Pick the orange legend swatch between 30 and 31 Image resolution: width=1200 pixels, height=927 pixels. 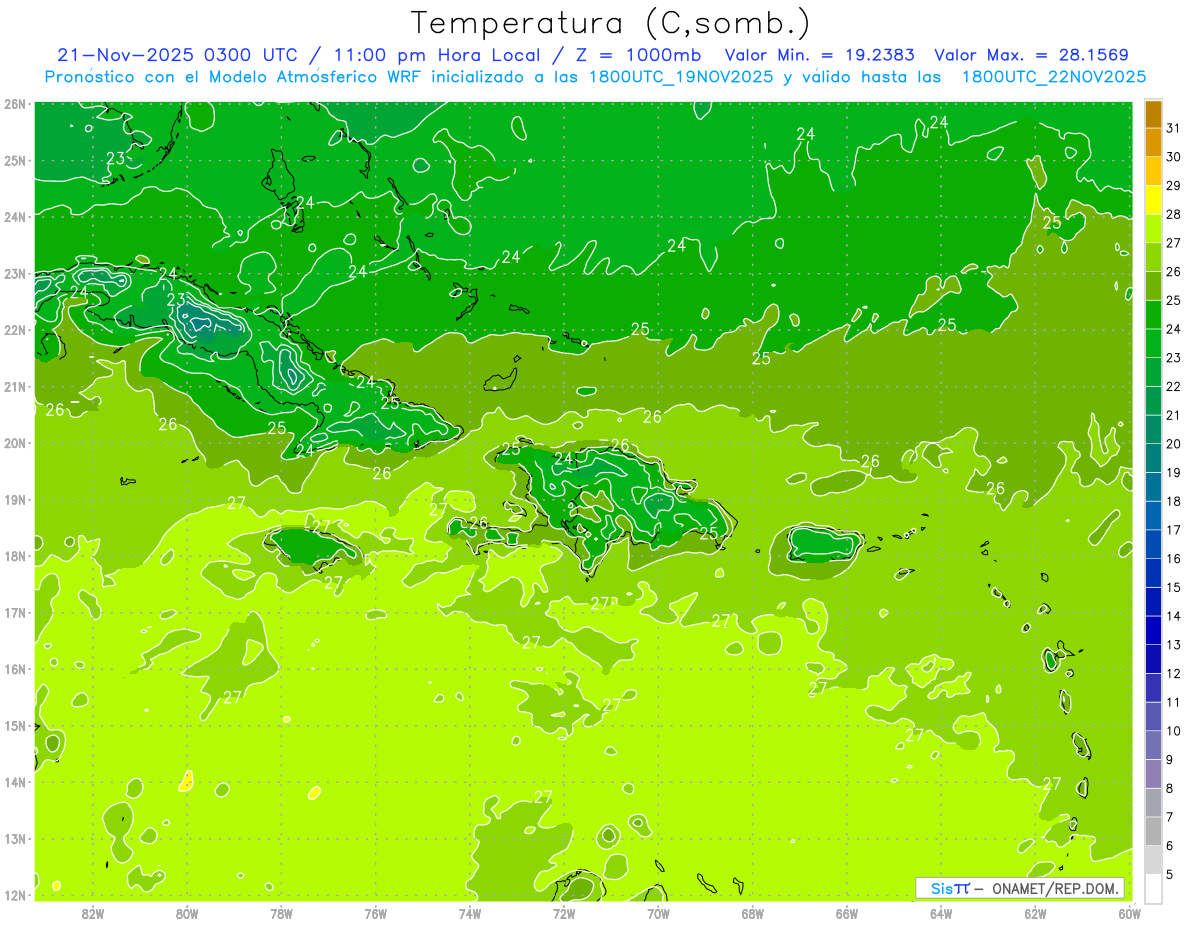pos(1153,143)
